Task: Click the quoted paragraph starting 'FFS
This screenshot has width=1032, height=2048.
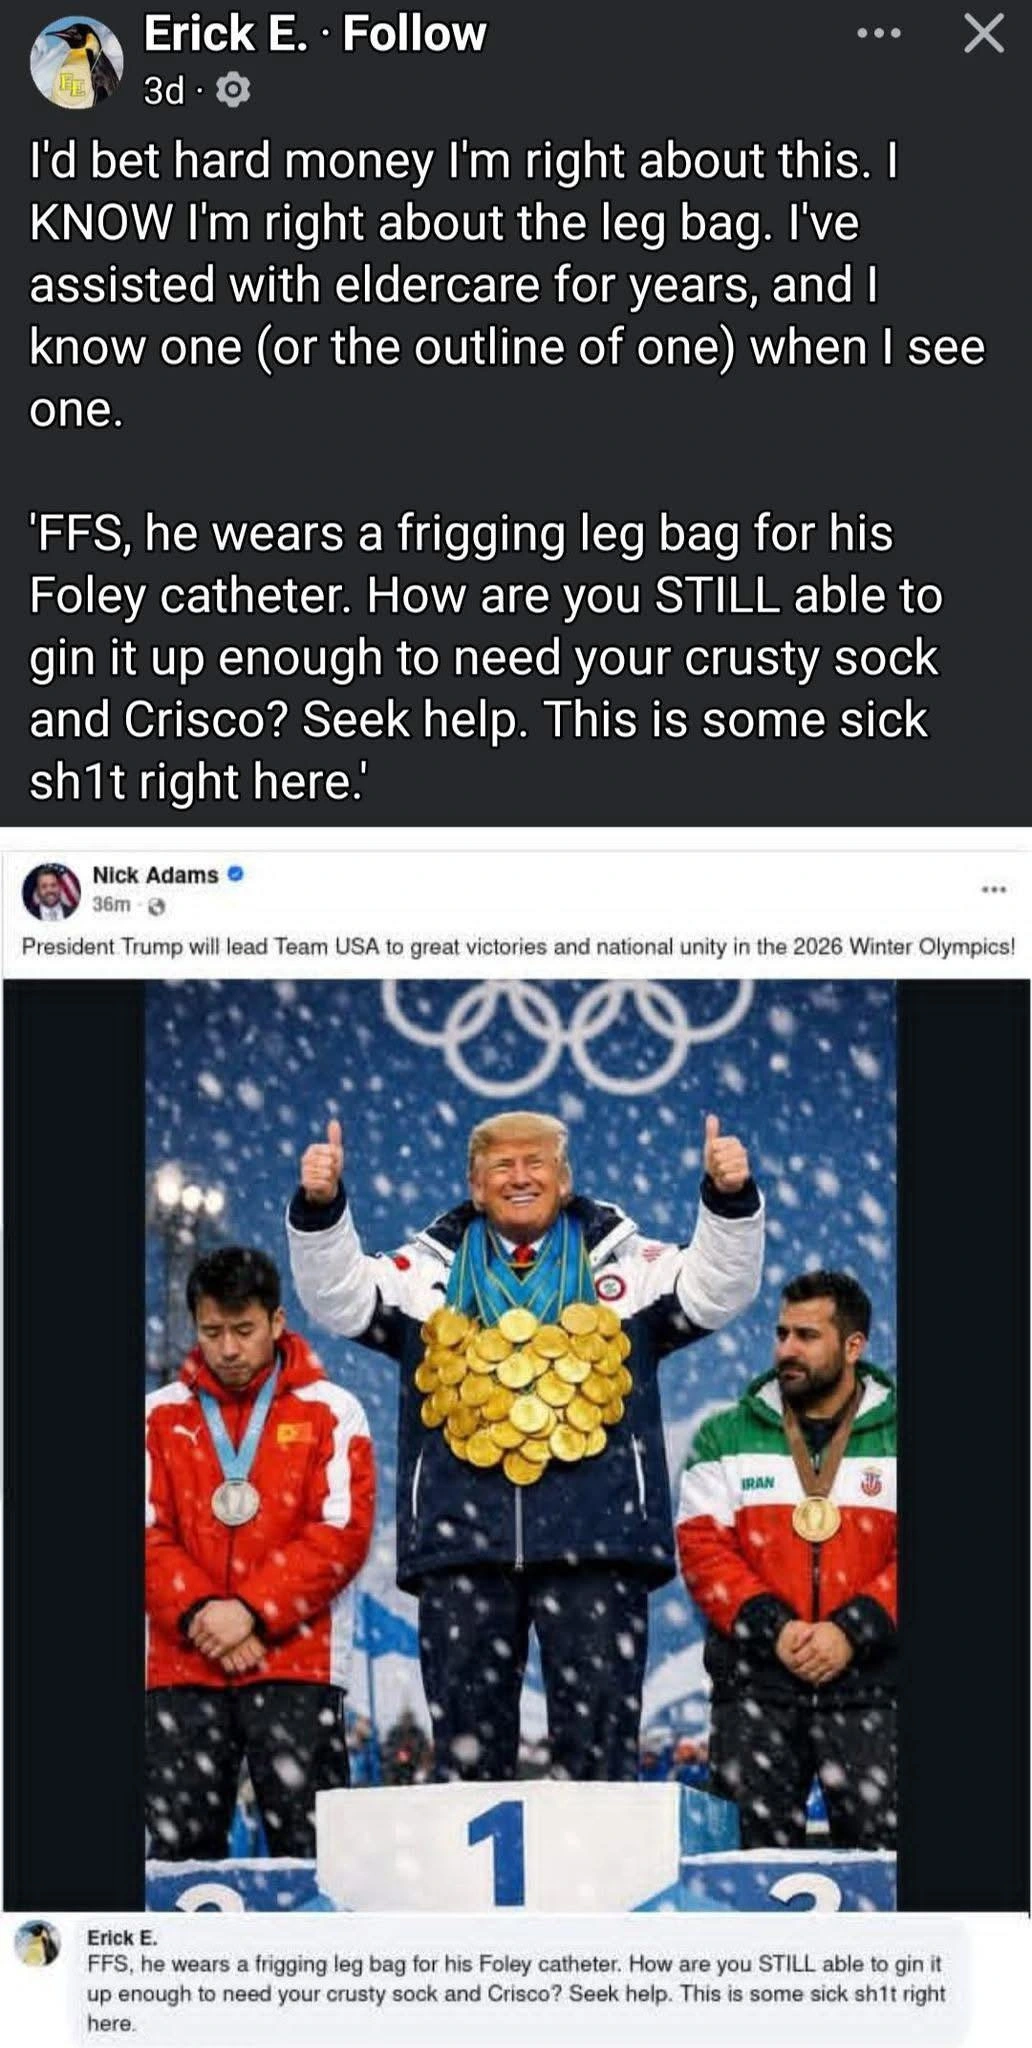Action: (486, 657)
